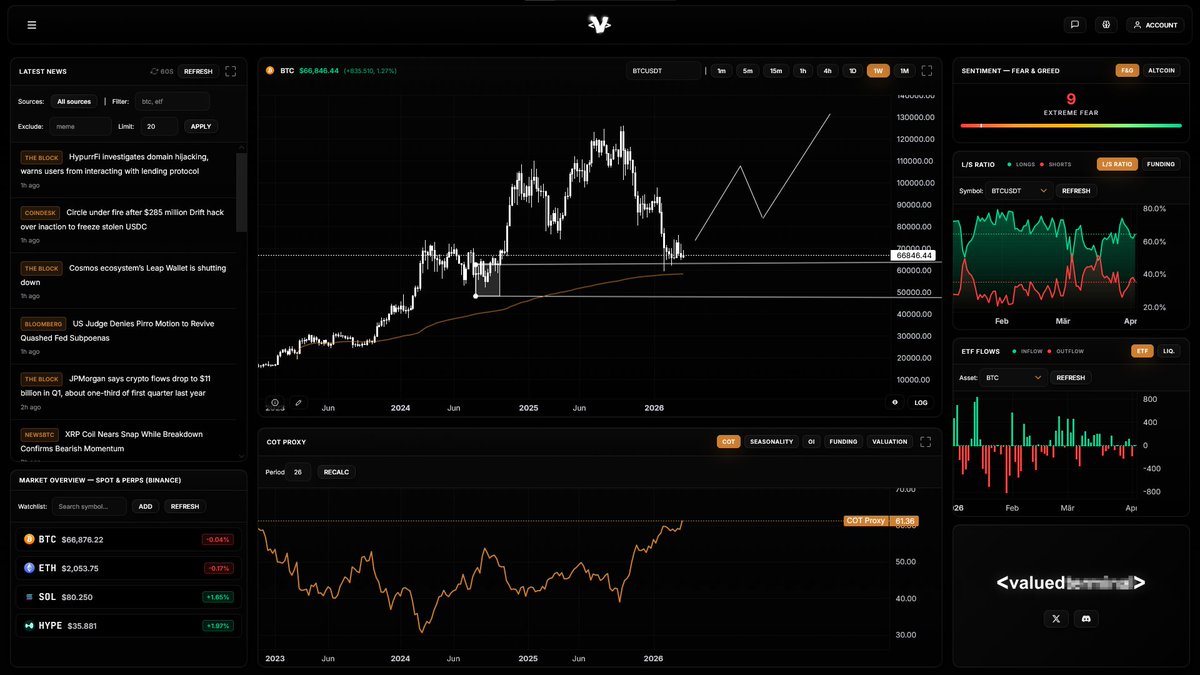This screenshot has height=675, width=1200.
Task: Select the F&G sentiment toggle
Action: click(x=1126, y=71)
